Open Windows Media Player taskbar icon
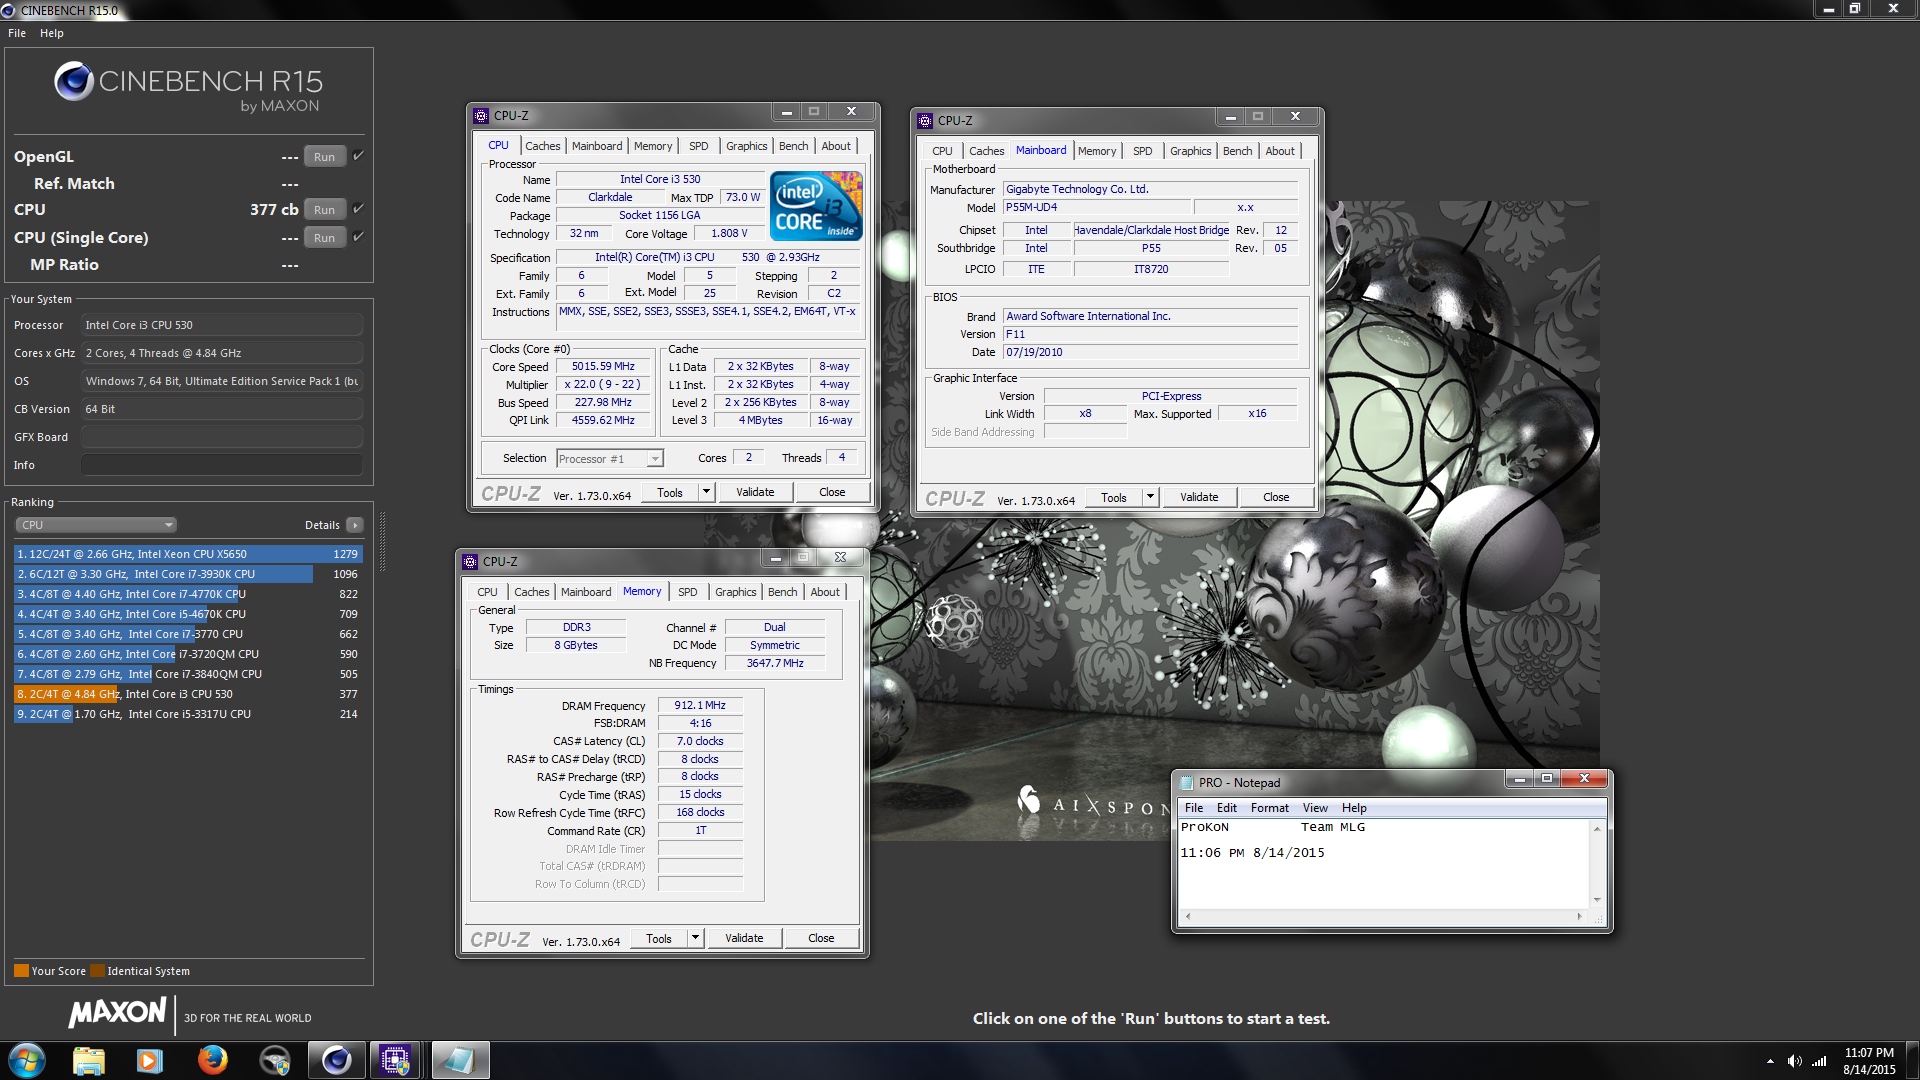1920x1080 pixels. (150, 1060)
